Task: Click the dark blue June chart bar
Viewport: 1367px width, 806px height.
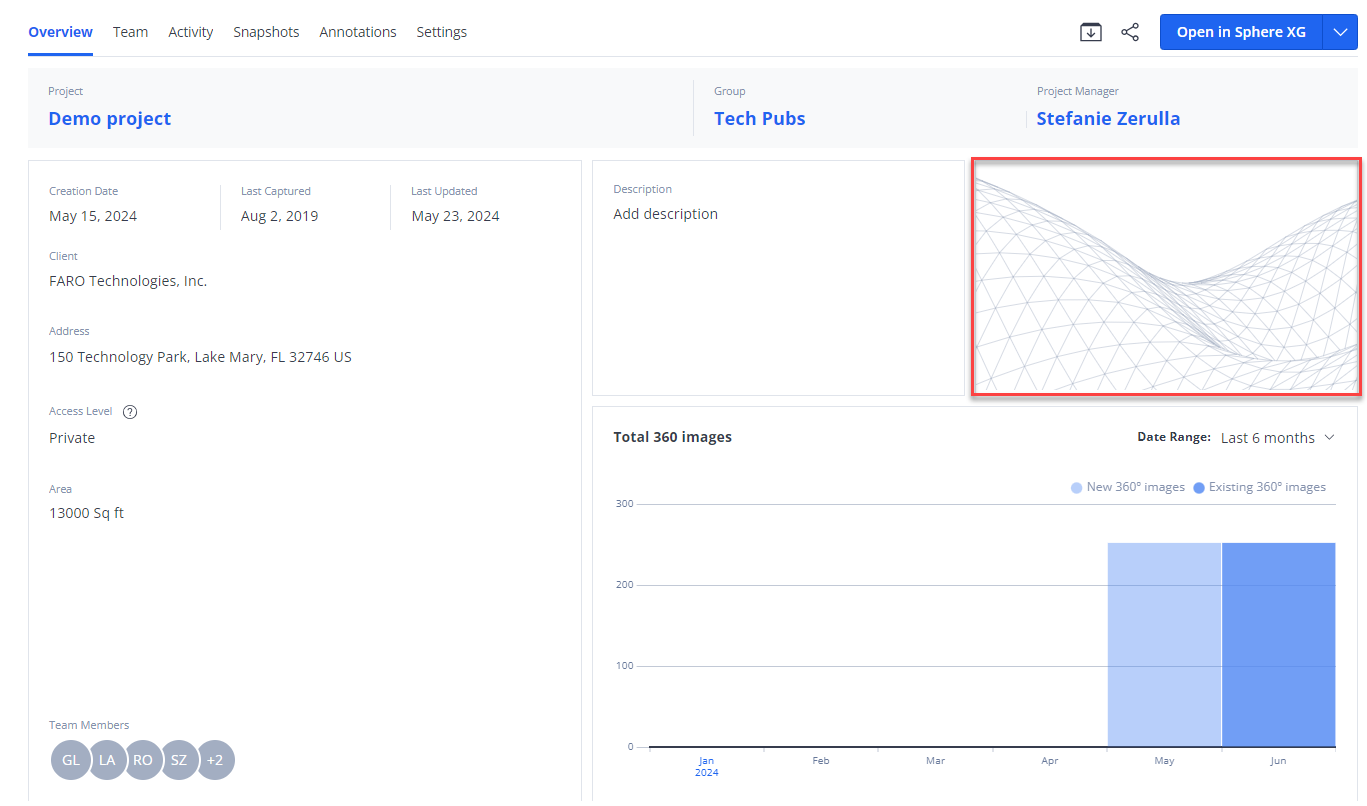Action: click(1278, 645)
